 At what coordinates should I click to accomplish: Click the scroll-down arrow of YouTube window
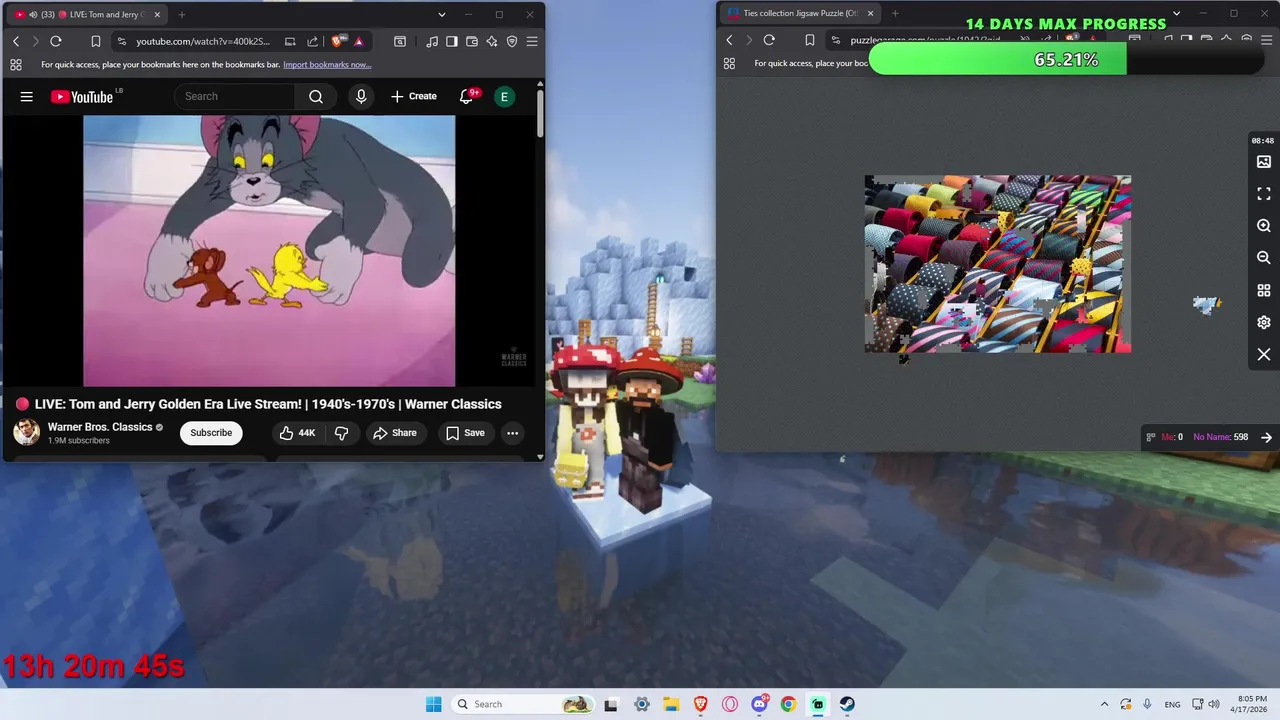[x=540, y=457]
